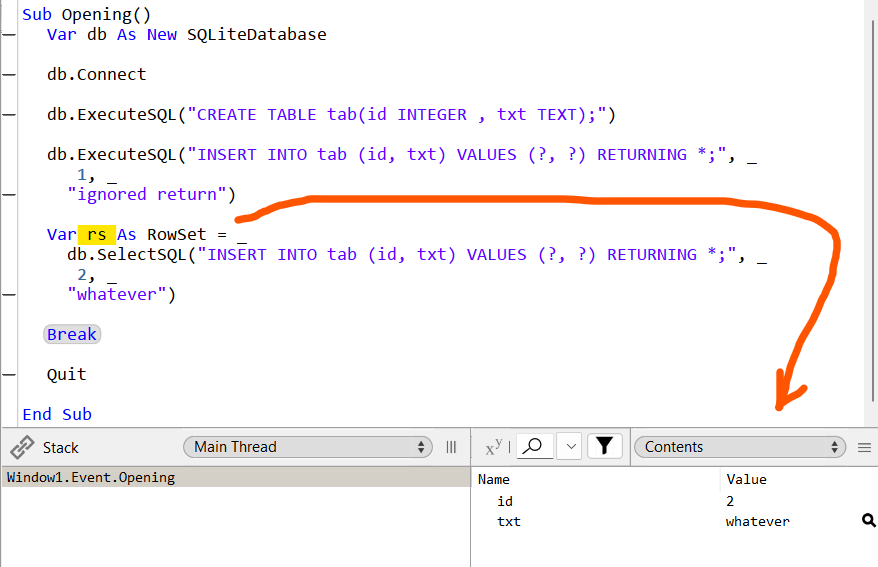The image size is (878, 567).
Task: Click the Name column header
Action: 494,480
